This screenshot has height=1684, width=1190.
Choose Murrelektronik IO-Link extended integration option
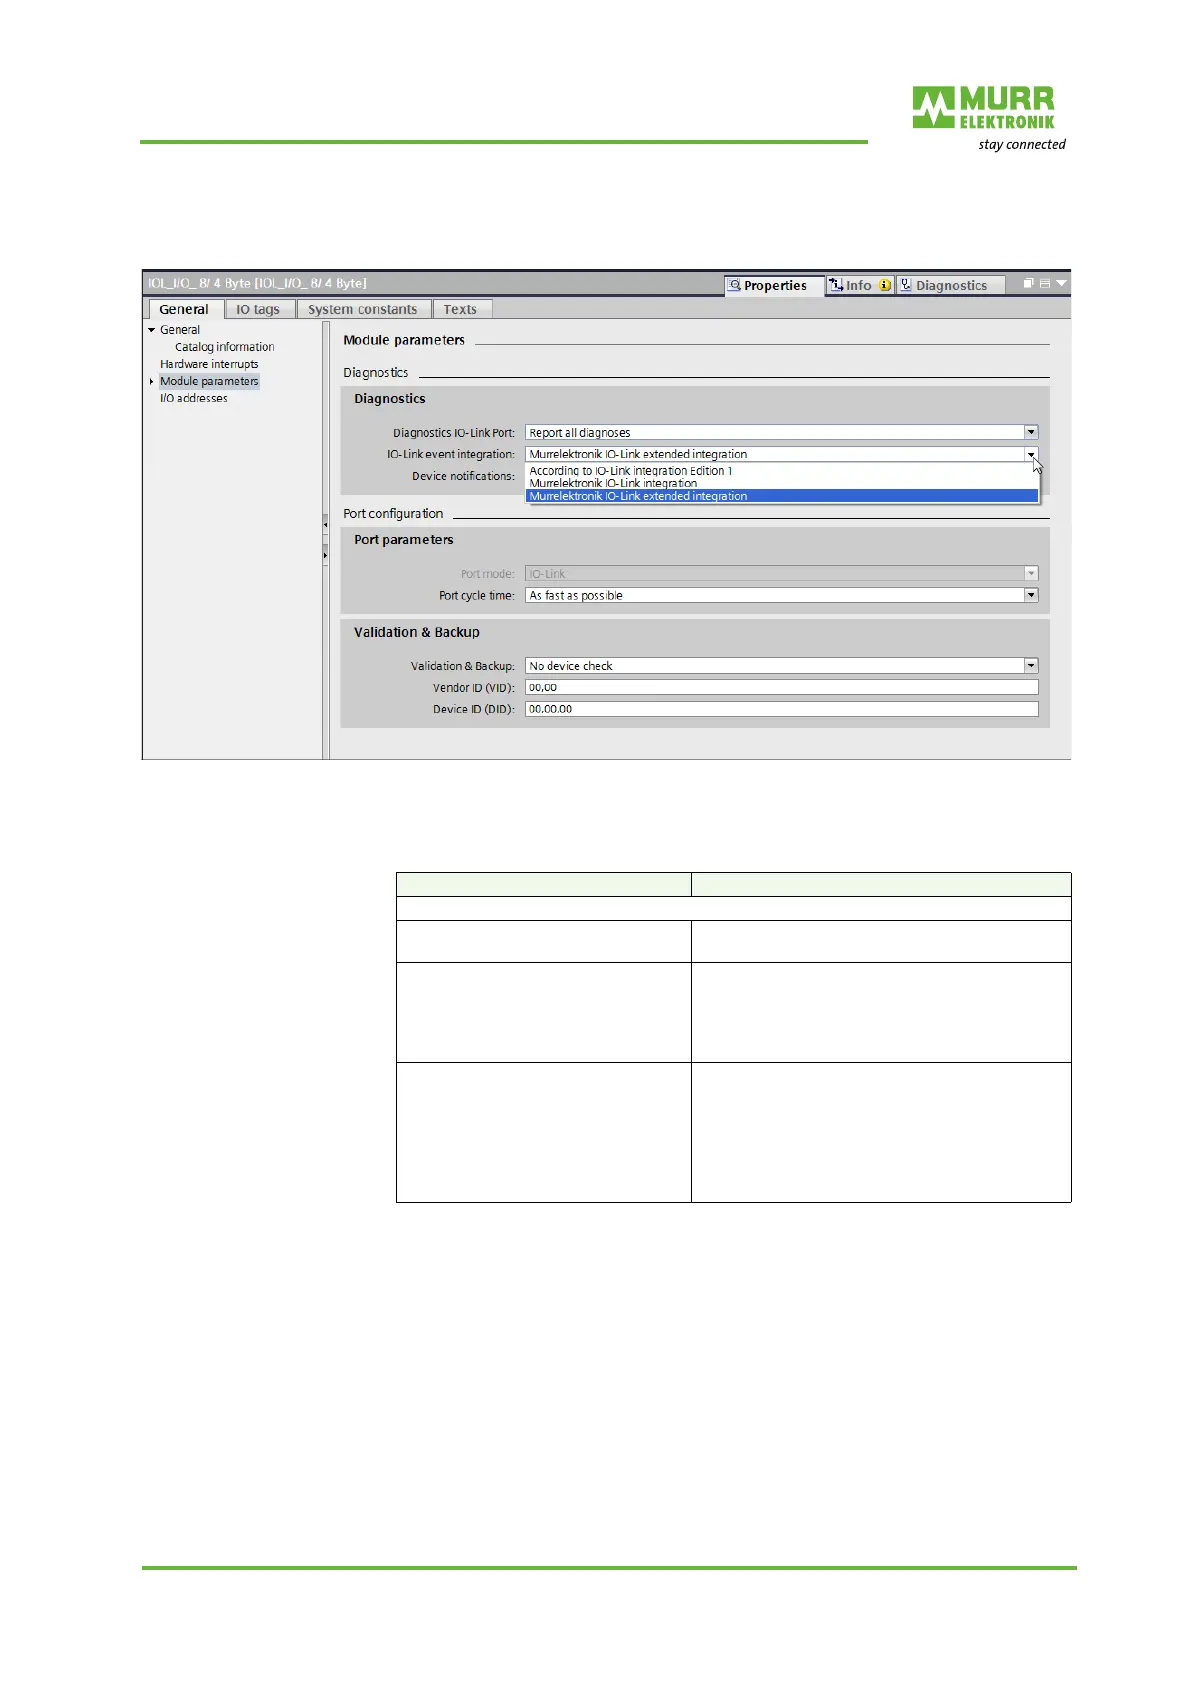[x=782, y=496]
